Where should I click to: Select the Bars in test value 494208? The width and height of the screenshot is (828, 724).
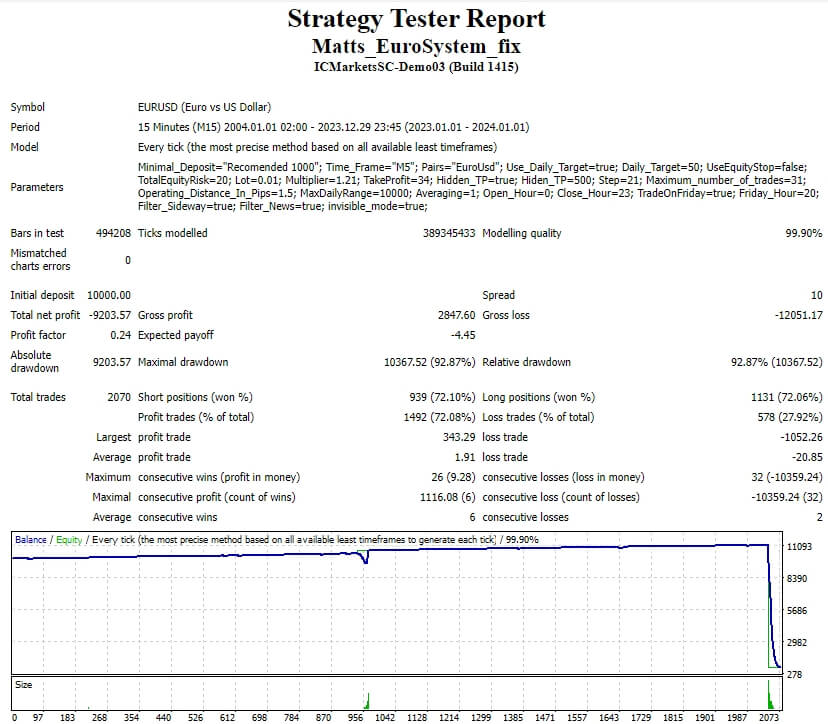click(x=112, y=233)
